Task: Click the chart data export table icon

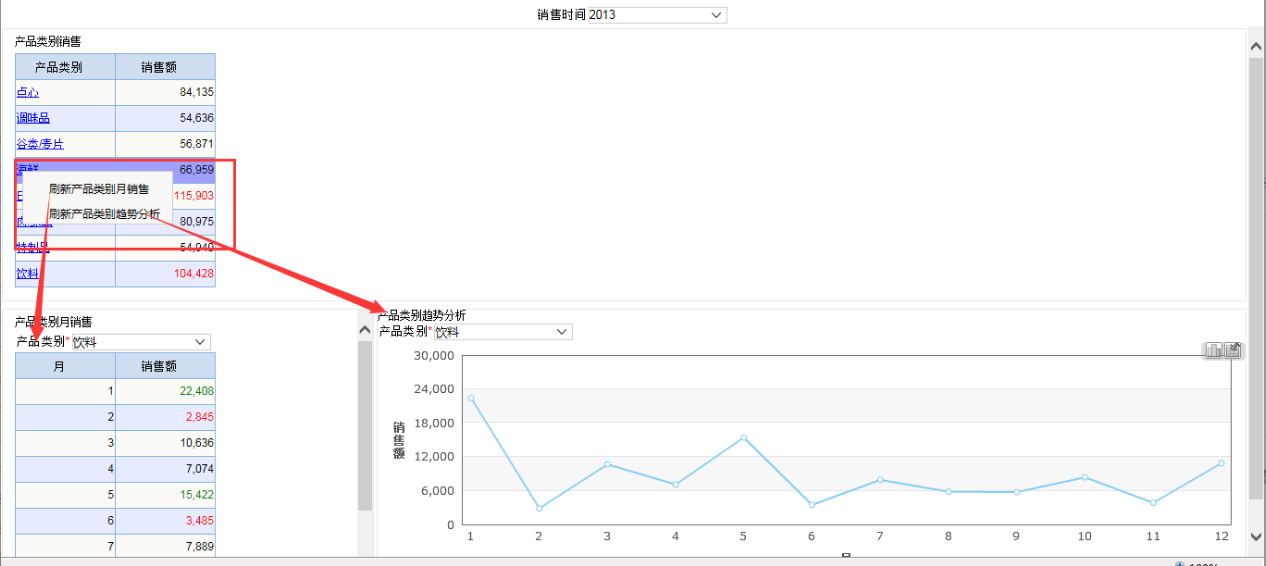Action: click(1233, 350)
